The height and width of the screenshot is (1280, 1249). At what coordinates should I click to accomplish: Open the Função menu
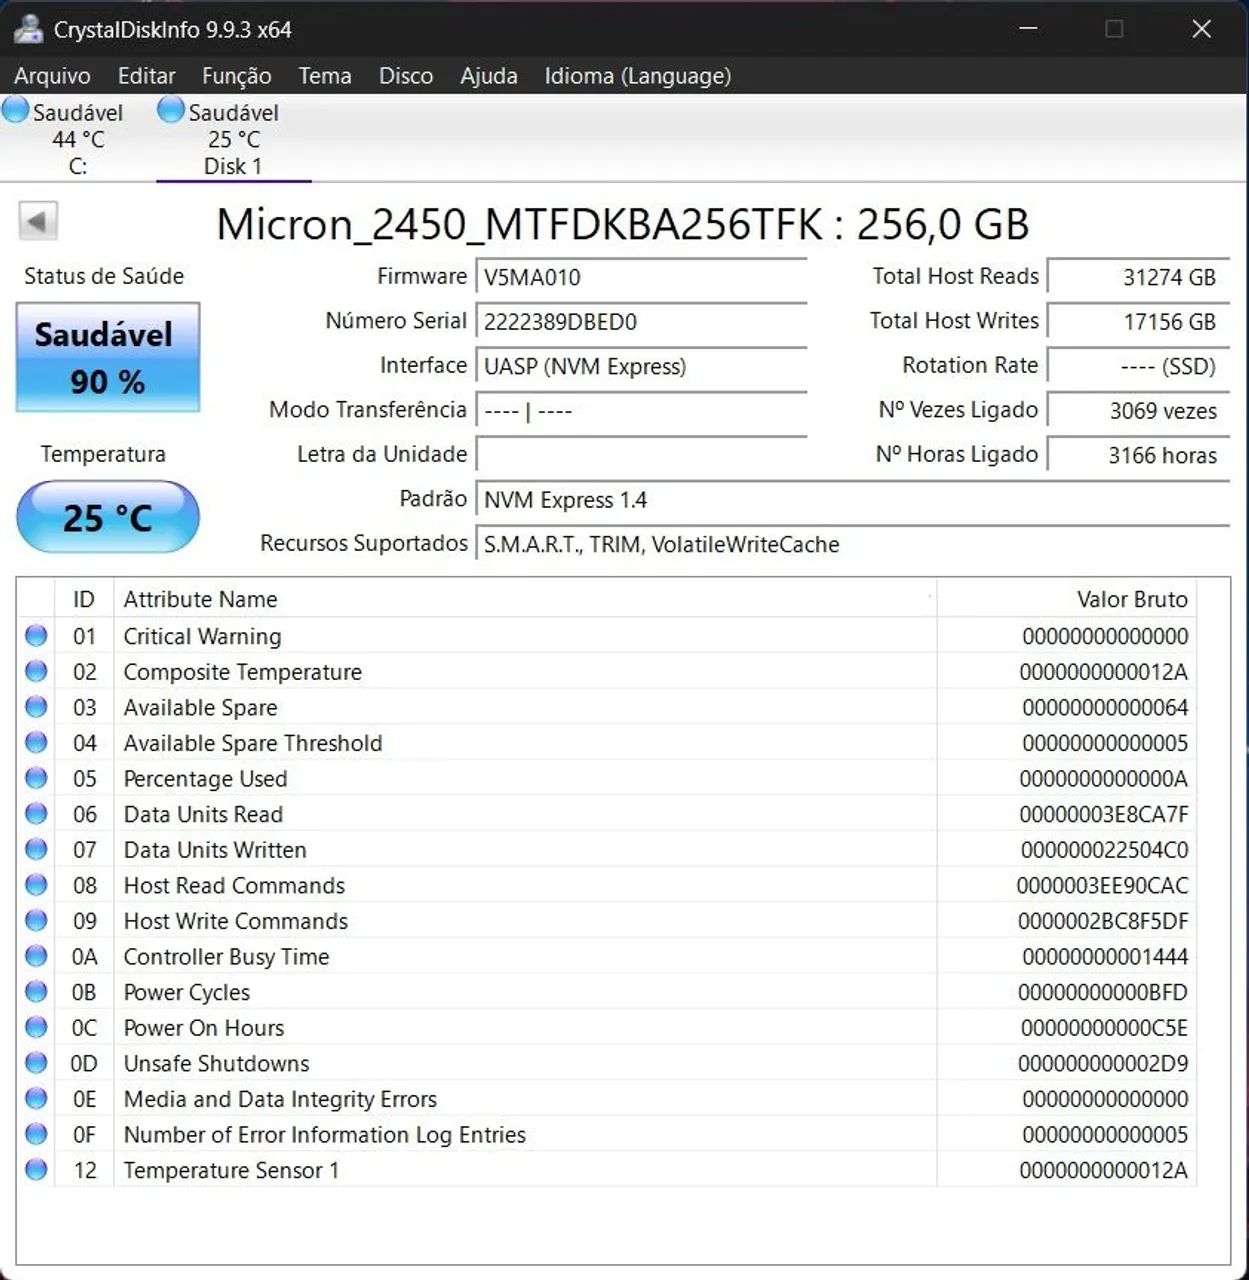[237, 76]
